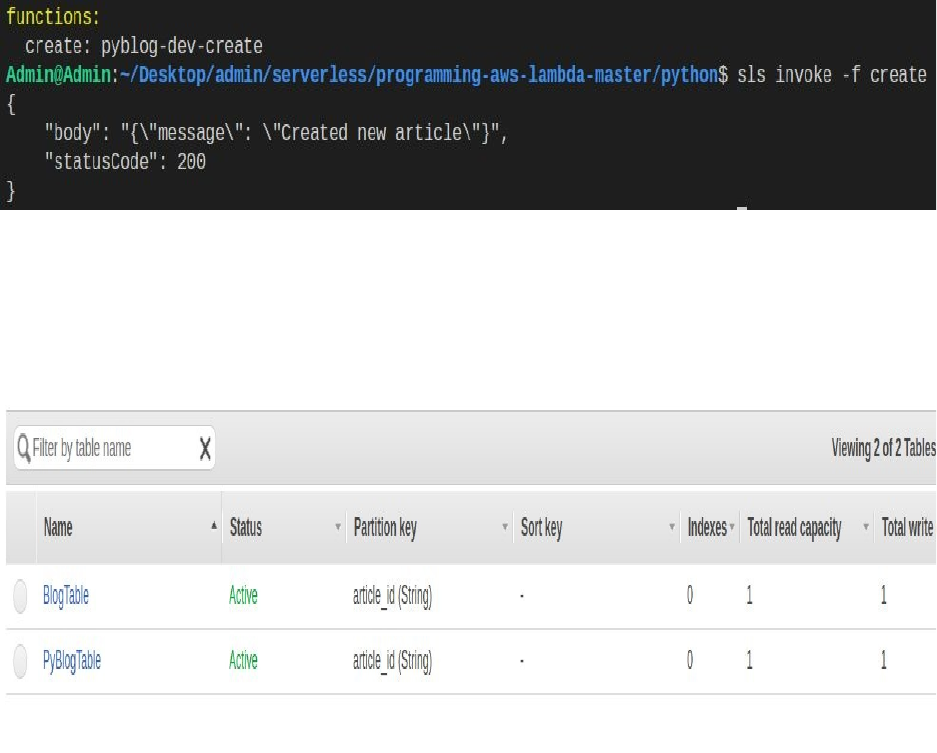Click the Viewing 2 of 2 Tables text

[883, 448]
